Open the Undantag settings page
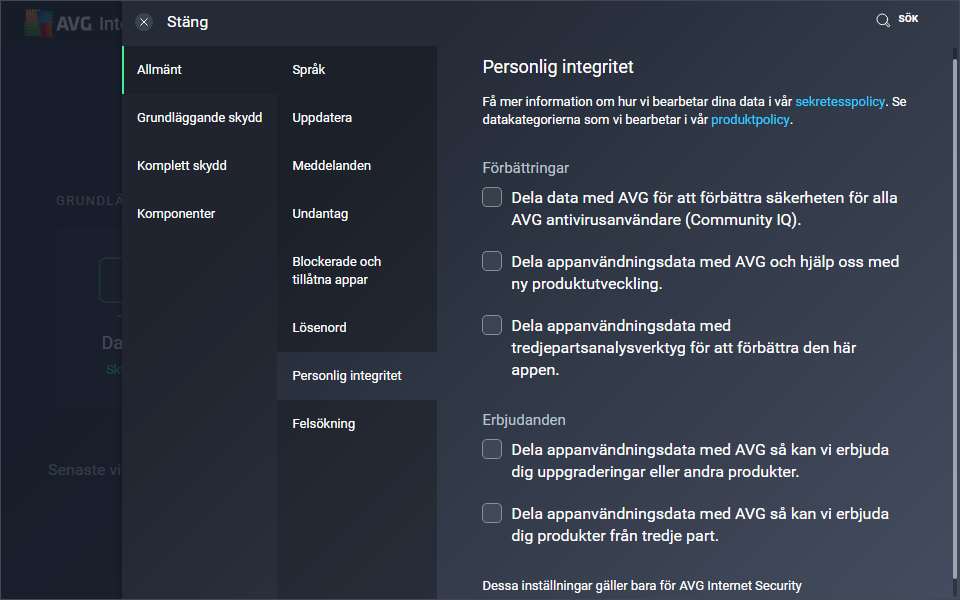Screen dimensions: 960x600 click(357, 214)
